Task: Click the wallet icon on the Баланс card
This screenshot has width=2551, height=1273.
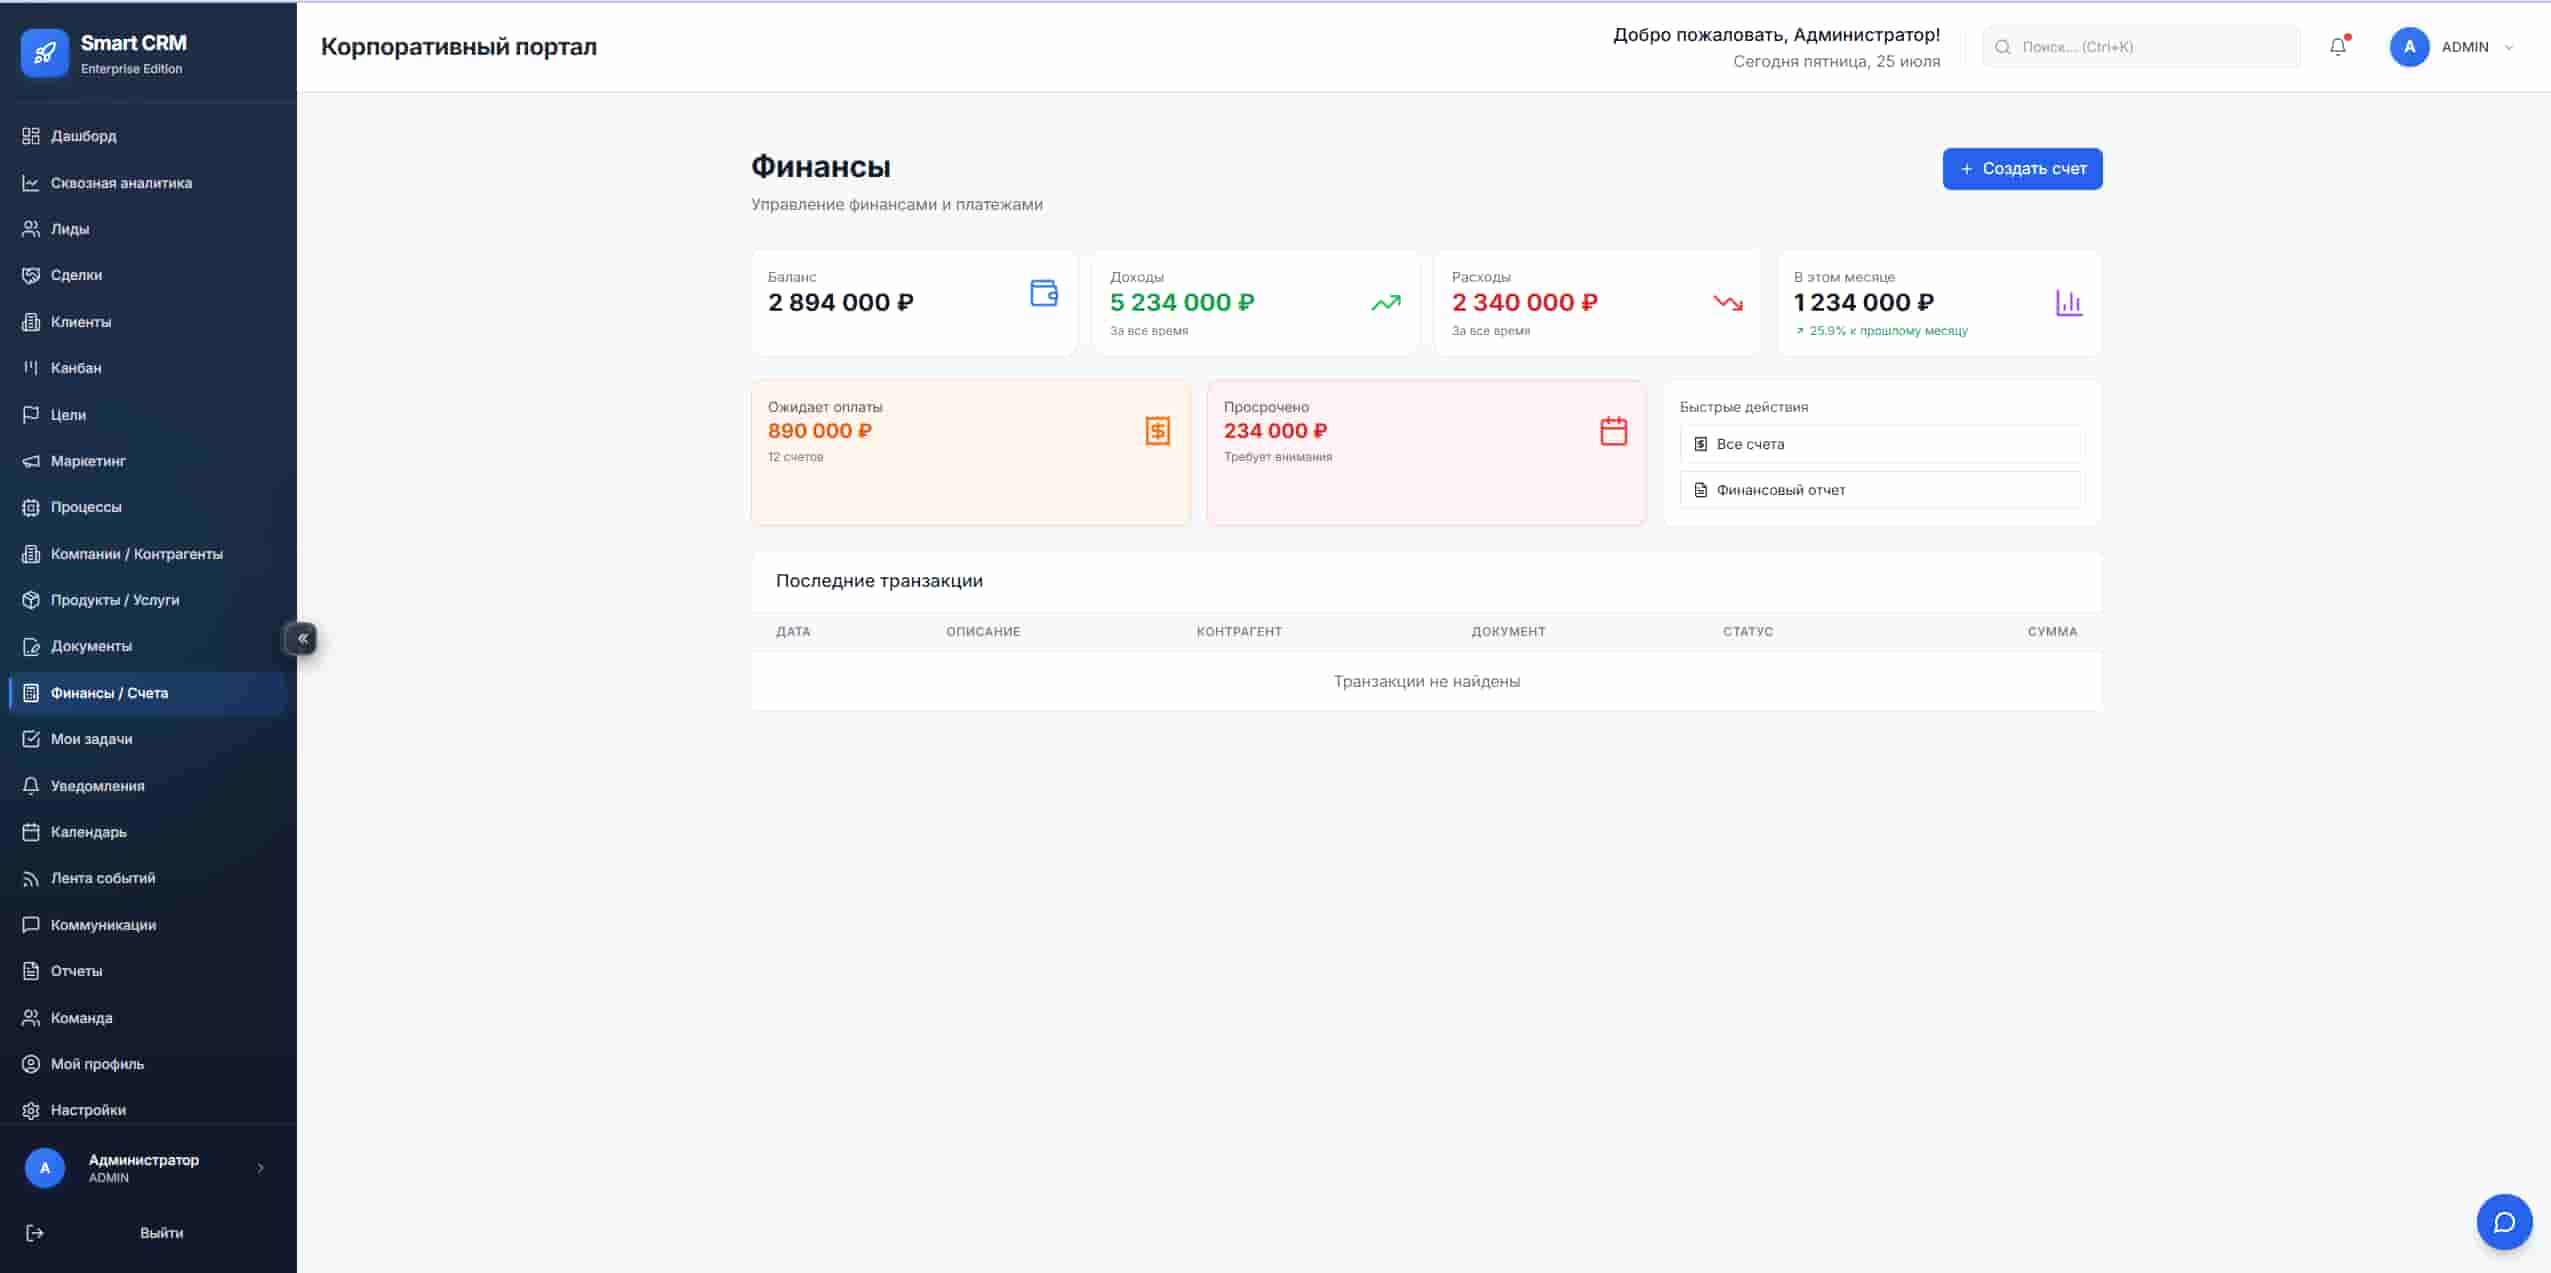Action: [1042, 294]
